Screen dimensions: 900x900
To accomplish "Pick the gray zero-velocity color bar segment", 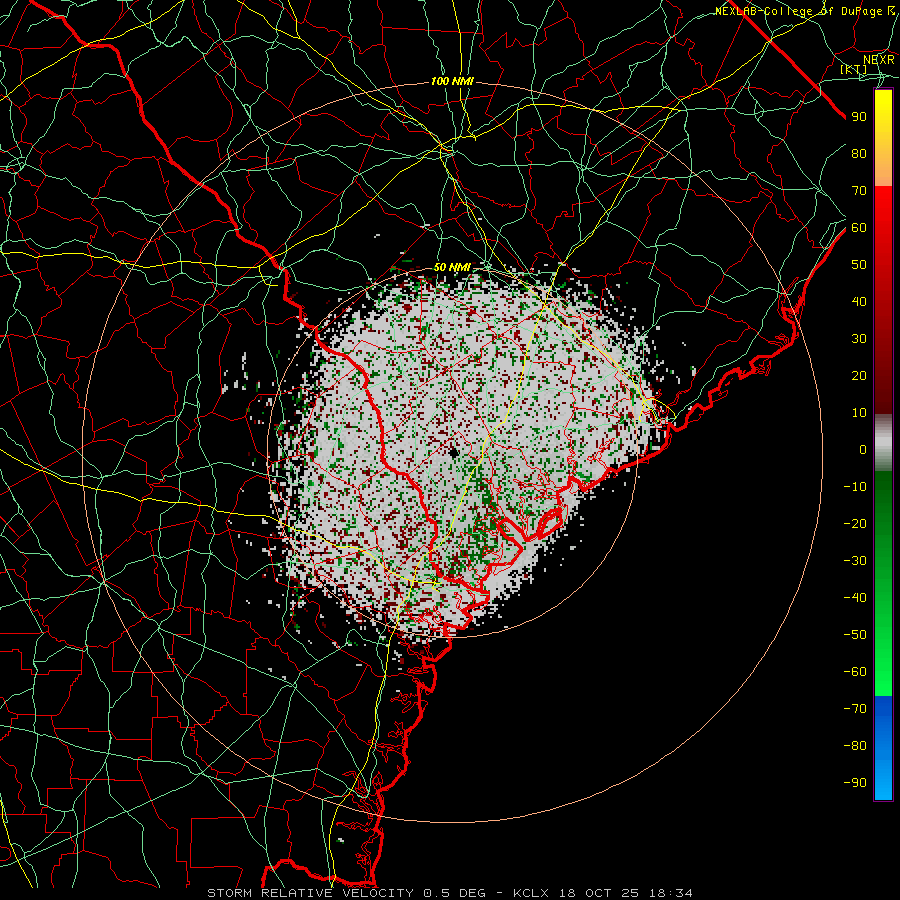I will 883,442.
